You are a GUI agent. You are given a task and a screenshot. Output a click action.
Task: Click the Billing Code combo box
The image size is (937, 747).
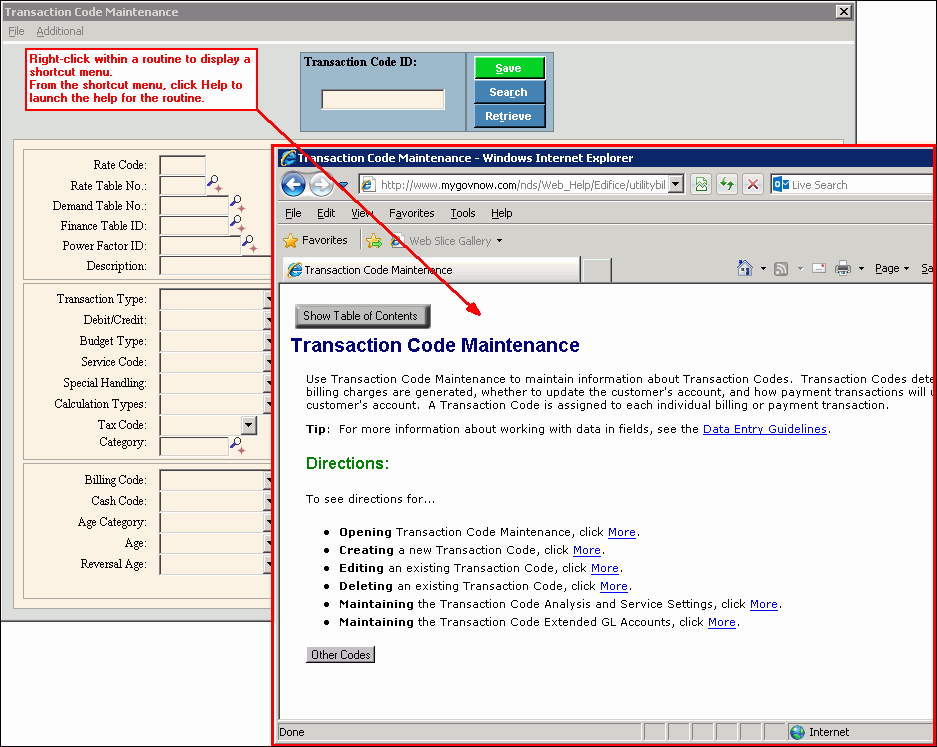point(215,480)
